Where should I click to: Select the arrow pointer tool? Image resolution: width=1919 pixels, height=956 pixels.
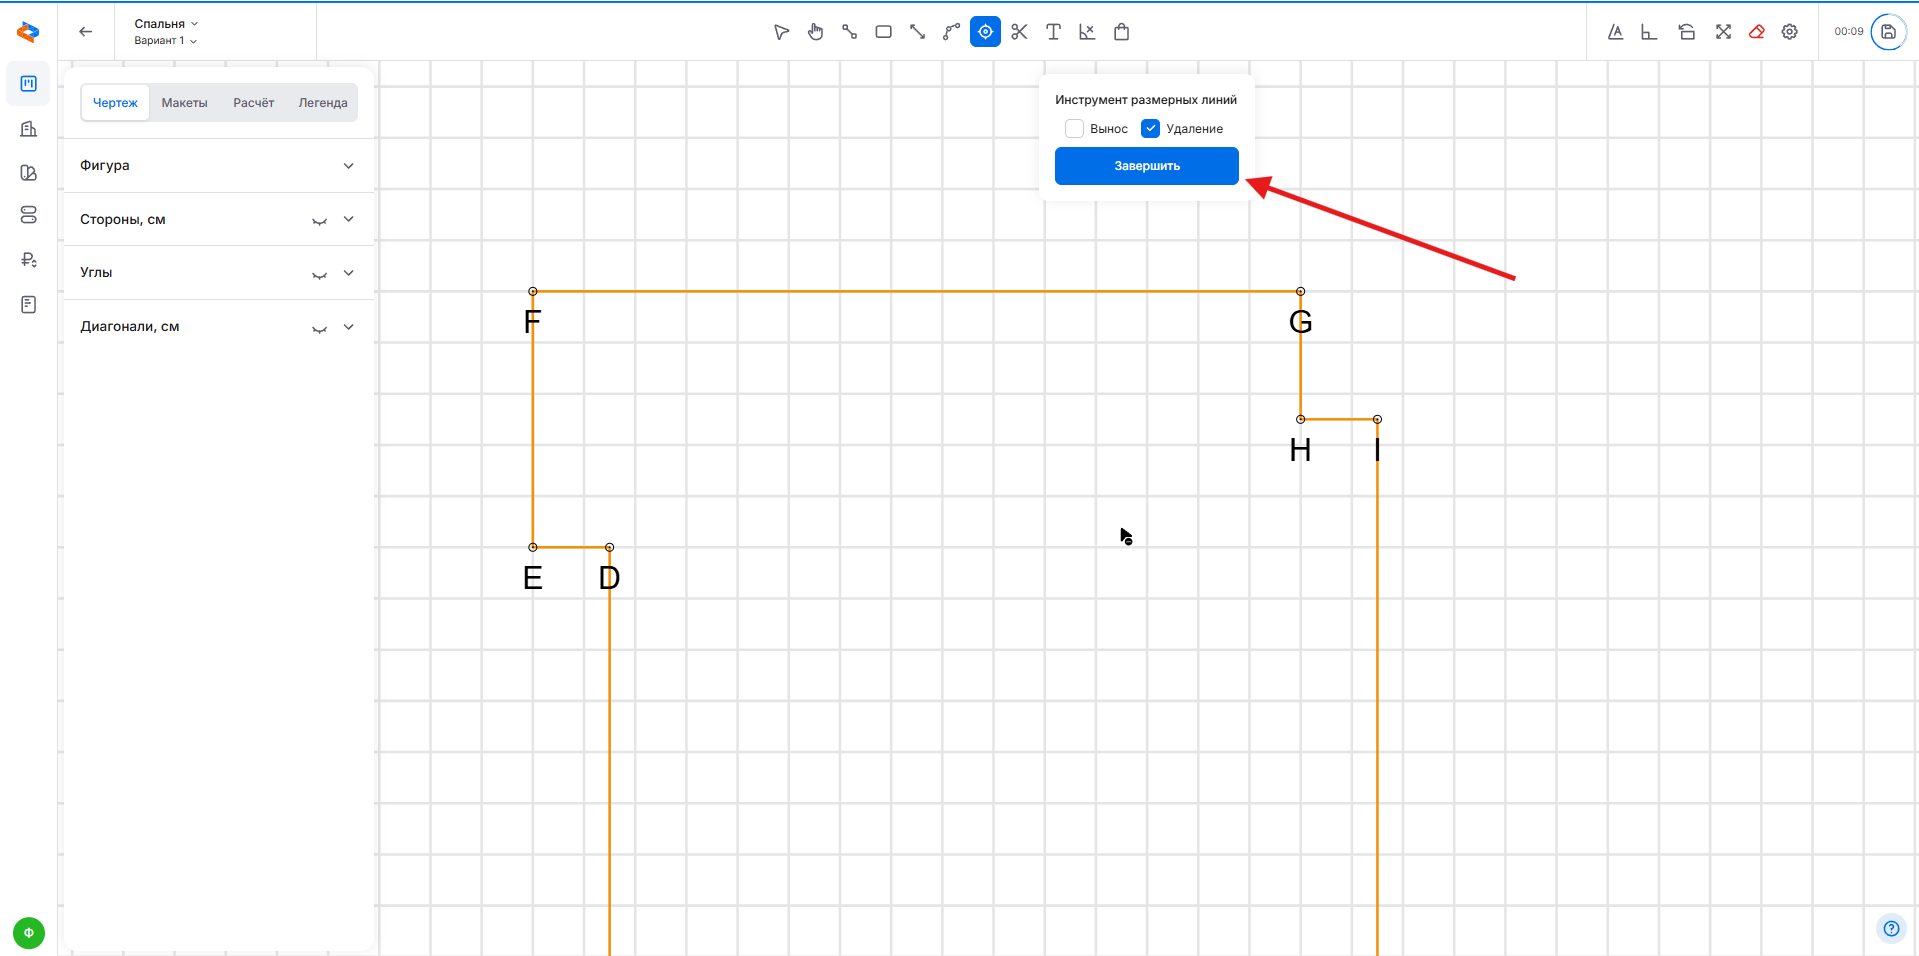[781, 32]
